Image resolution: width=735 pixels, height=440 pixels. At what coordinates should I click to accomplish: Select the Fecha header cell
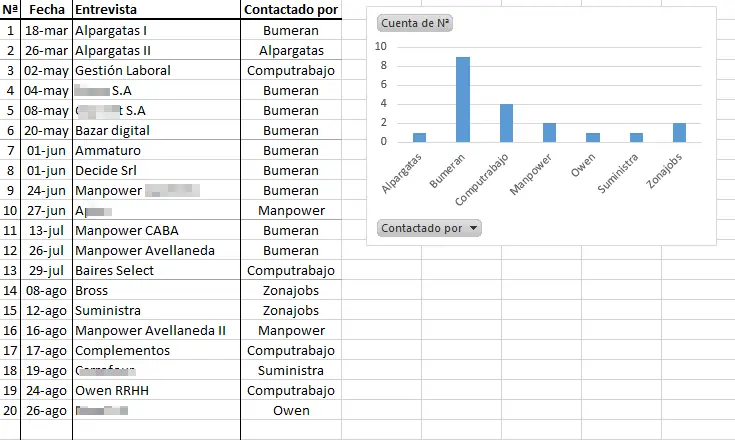pos(47,9)
